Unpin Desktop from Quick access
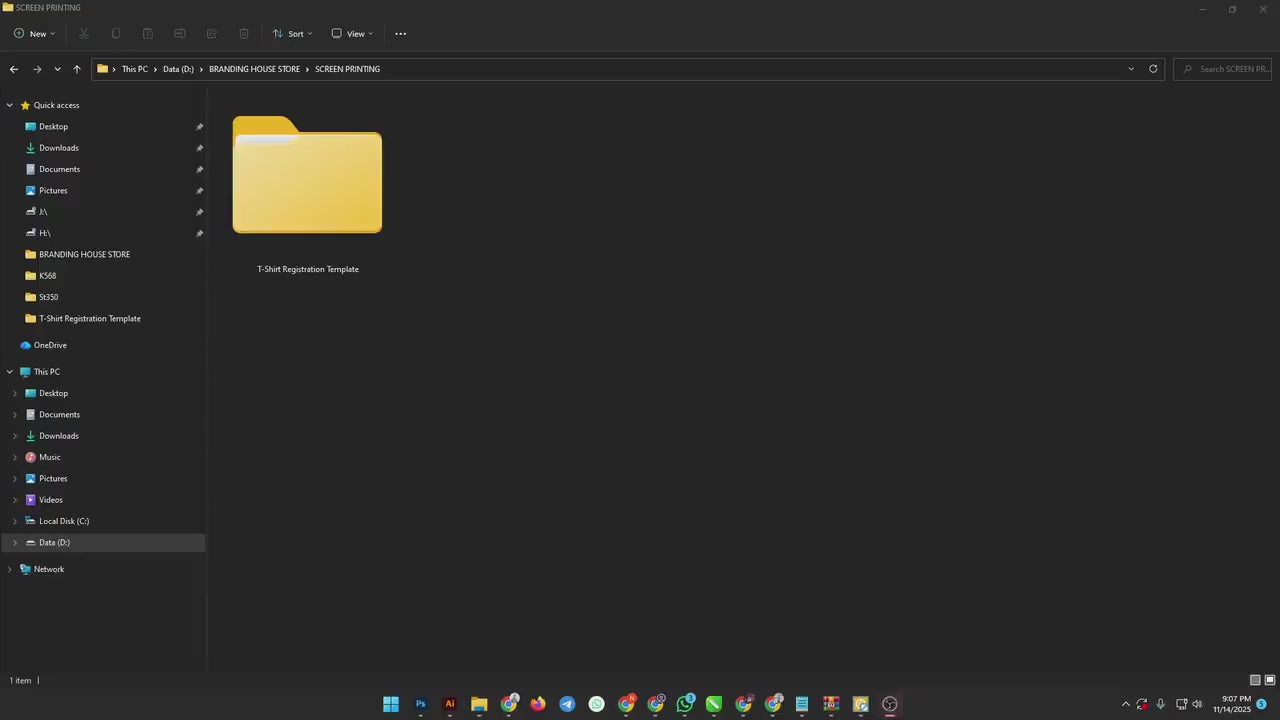Screen dimensions: 1280x720 pyautogui.click(x=199, y=127)
